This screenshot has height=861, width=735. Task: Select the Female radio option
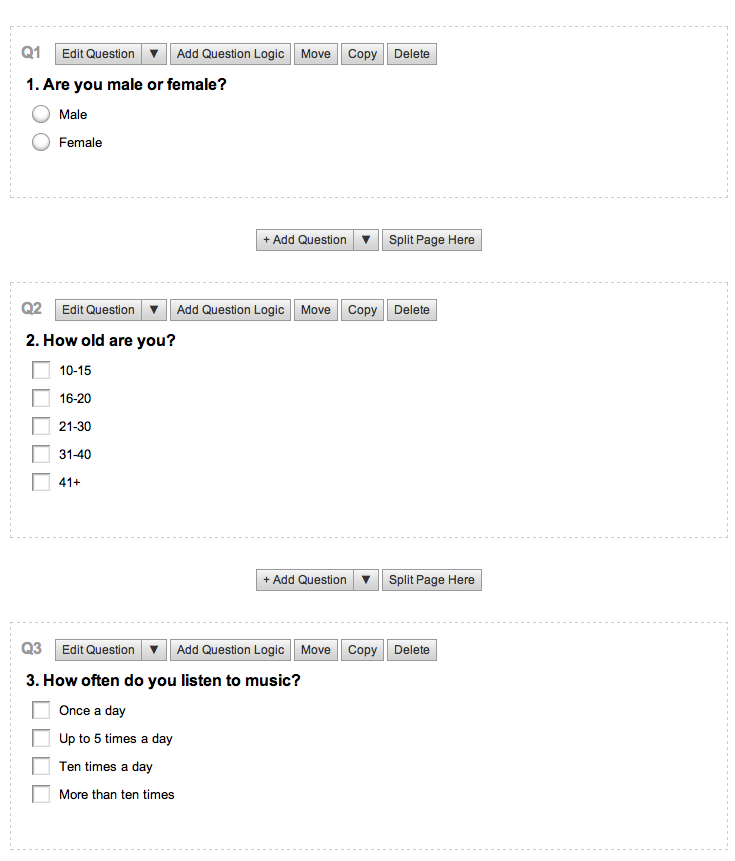pyautogui.click(x=41, y=142)
